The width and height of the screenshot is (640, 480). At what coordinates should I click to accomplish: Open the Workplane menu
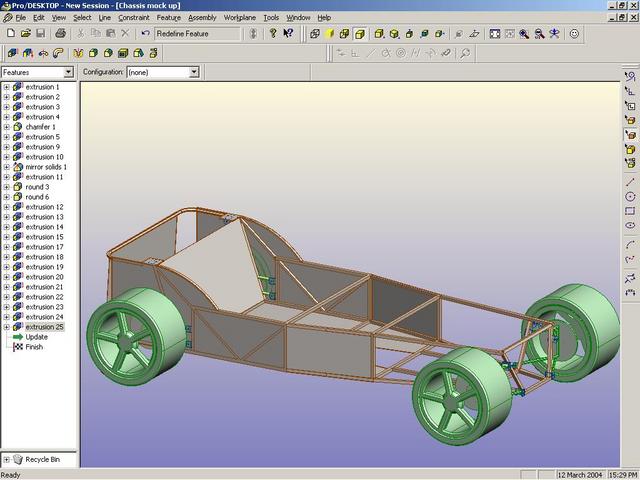240,18
